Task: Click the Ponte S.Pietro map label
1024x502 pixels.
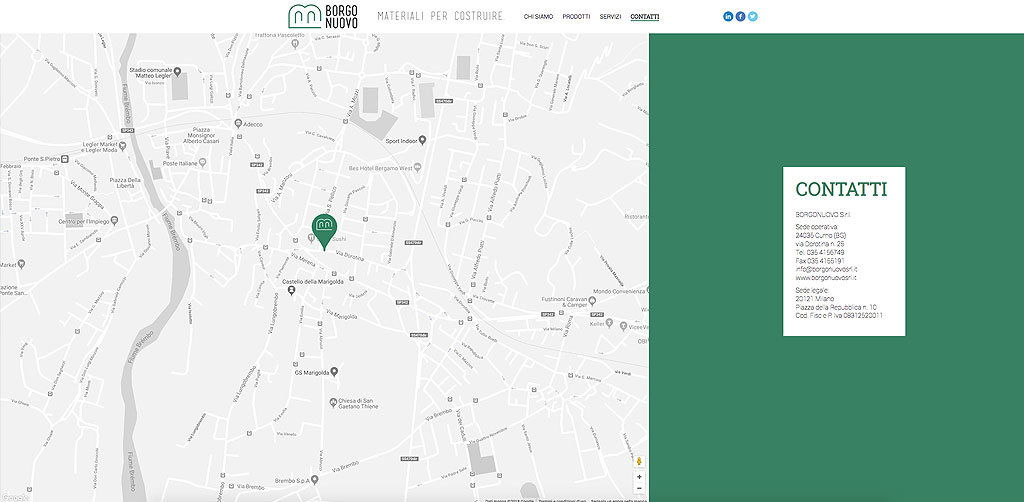Action: [42, 159]
